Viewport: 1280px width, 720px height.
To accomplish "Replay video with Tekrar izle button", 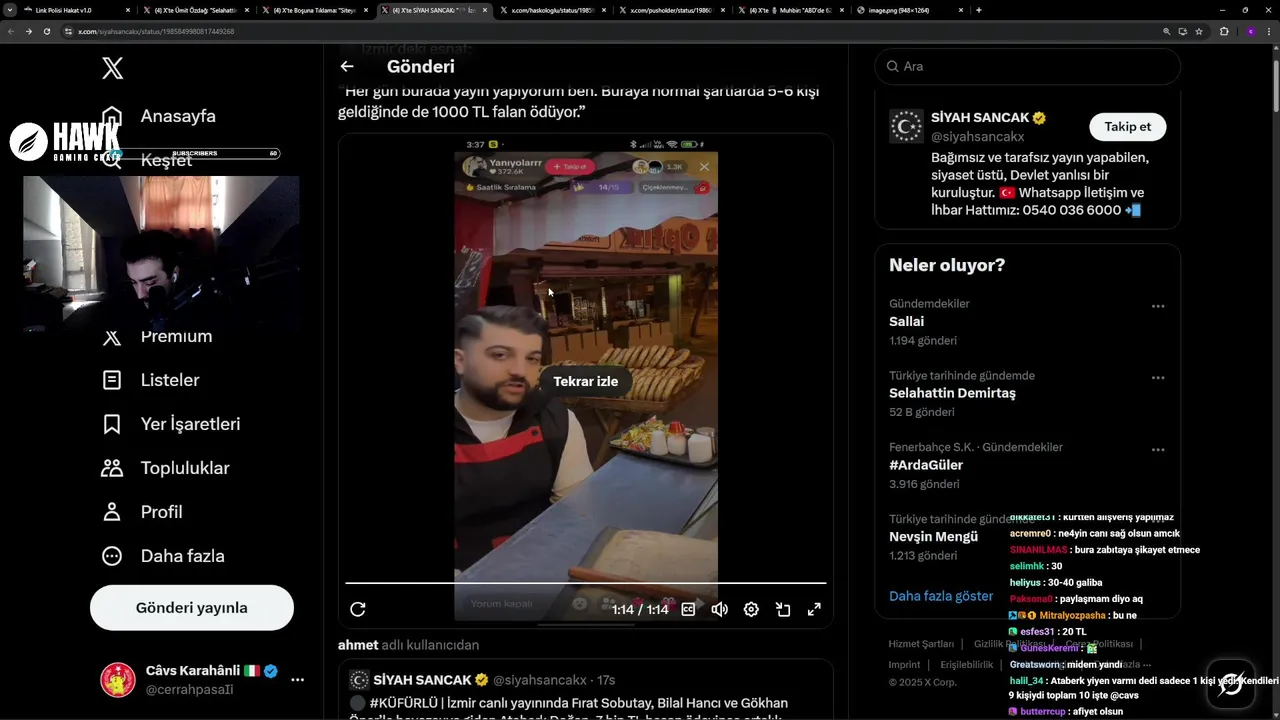I will pos(586,381).
